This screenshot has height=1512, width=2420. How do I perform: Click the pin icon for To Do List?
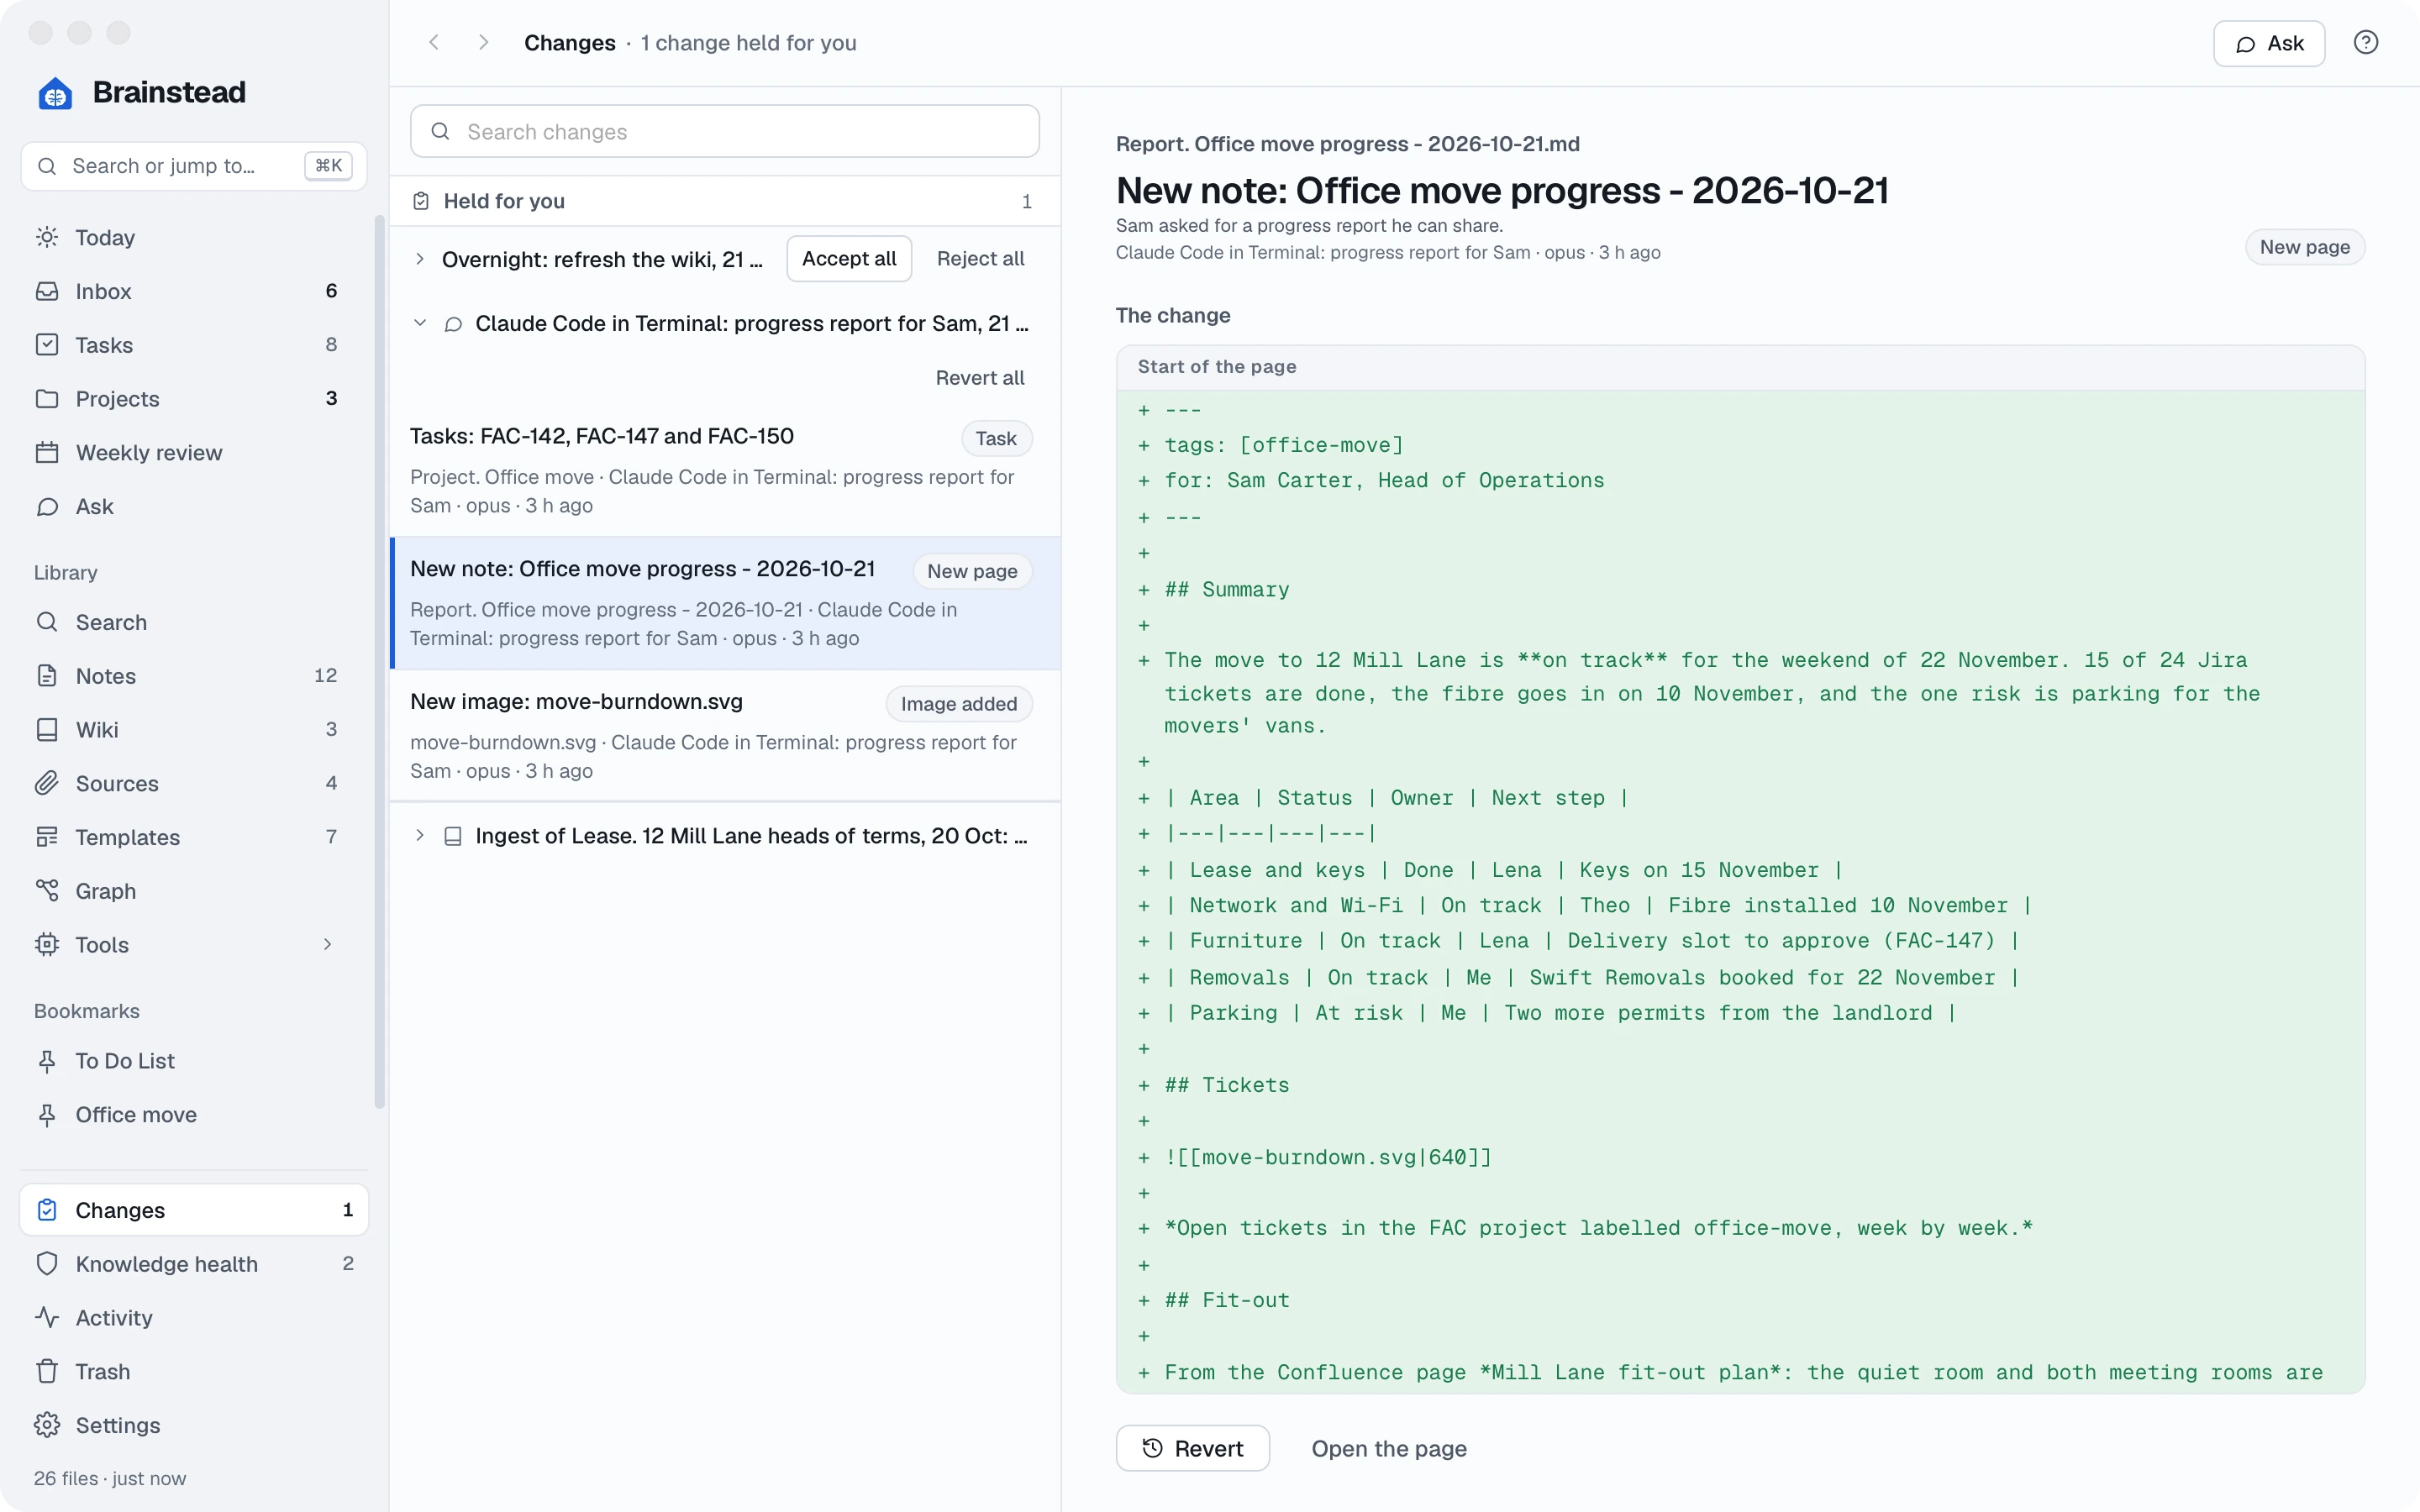(x=47, y=1061)
